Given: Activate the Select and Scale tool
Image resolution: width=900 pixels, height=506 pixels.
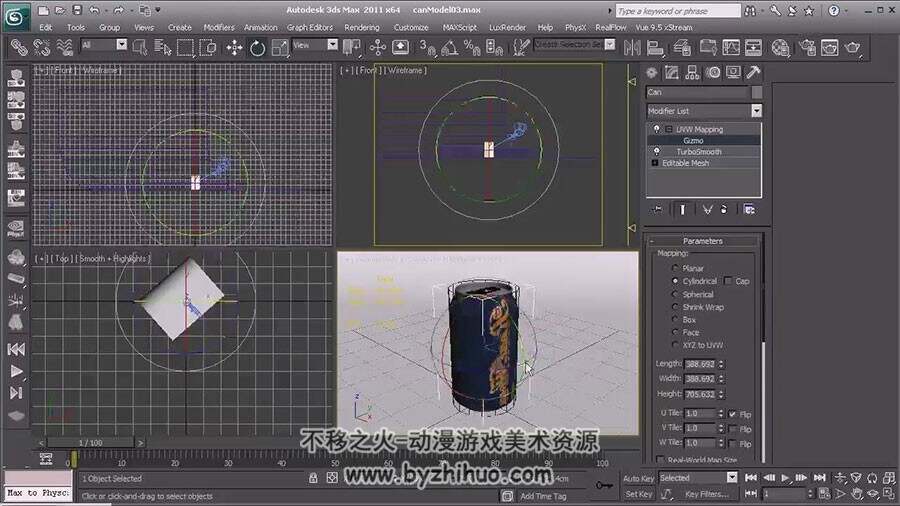Looking at the screenshot, I should [280, 48].
